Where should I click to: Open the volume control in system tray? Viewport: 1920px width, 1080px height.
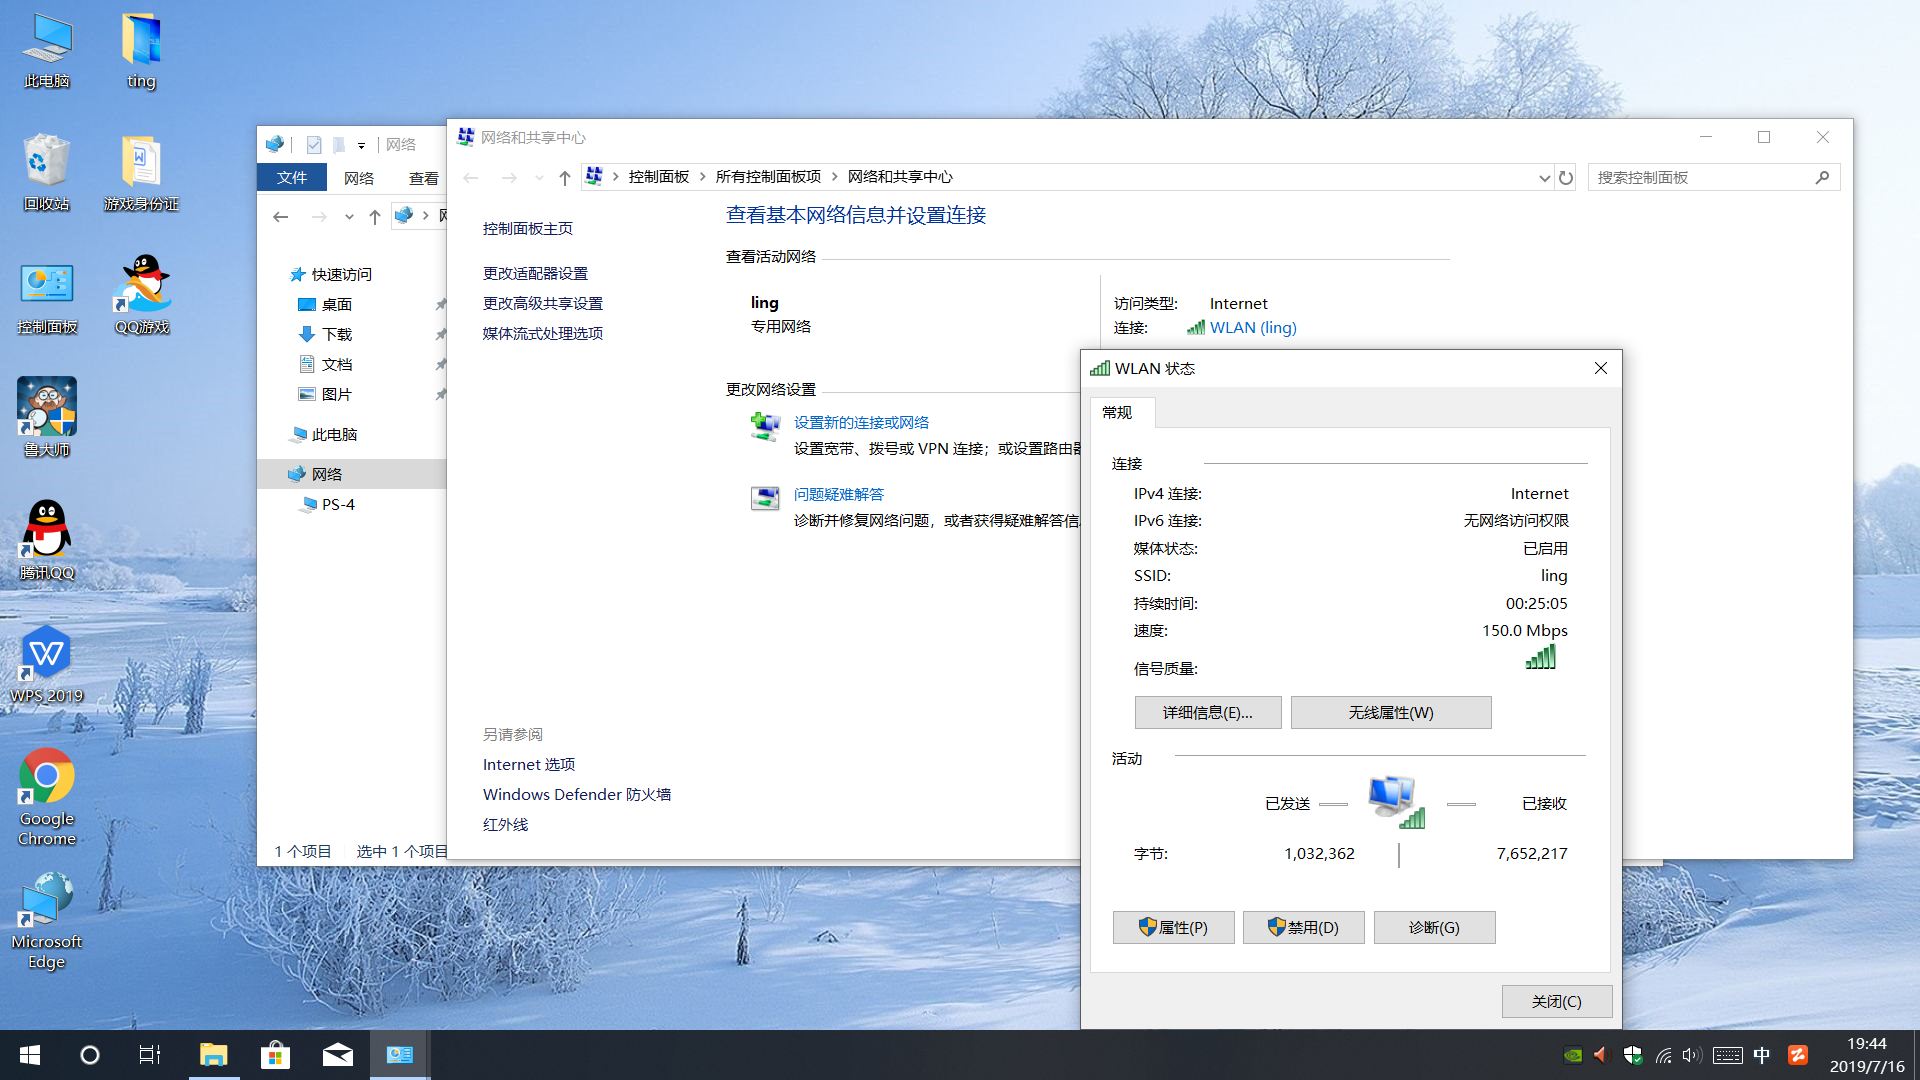(x=1690, y=1055)
